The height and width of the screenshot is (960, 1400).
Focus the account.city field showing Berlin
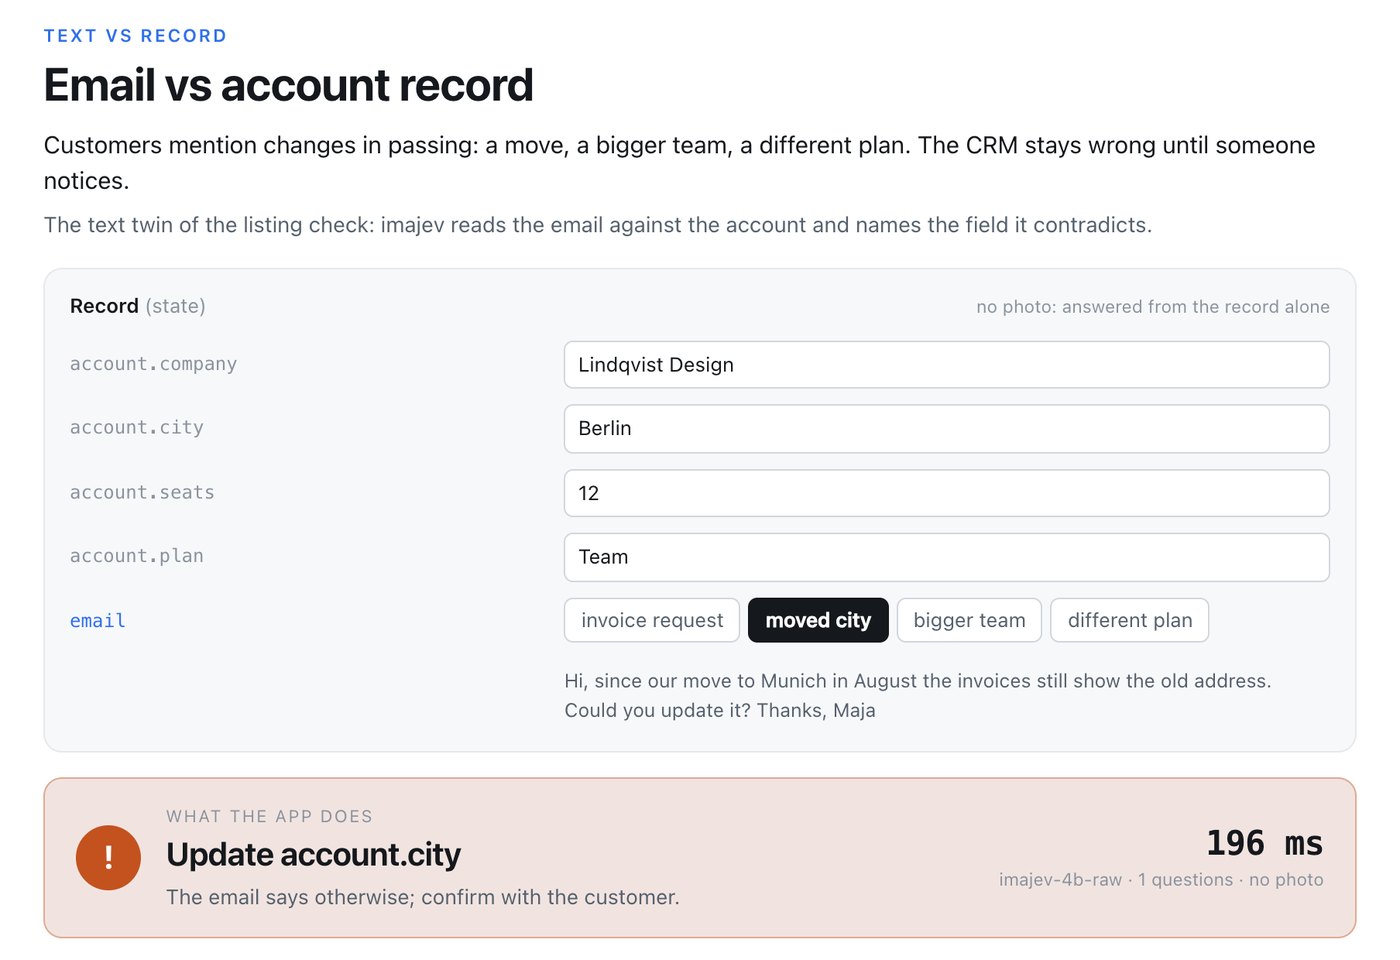coord(947,428)
